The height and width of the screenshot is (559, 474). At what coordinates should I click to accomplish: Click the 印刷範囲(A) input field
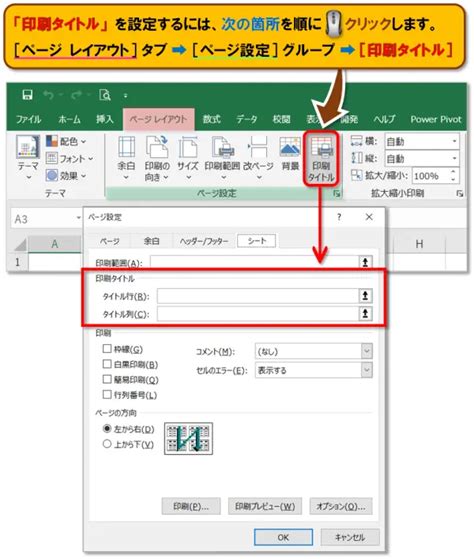254,262
